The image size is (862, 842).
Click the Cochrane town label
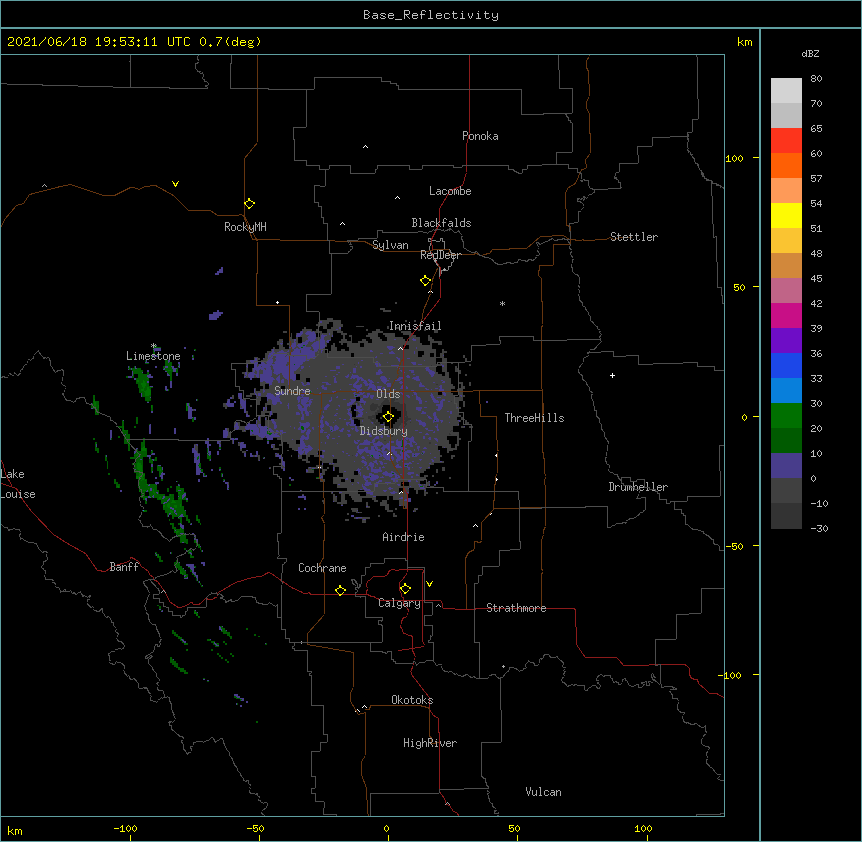[322, 568]
